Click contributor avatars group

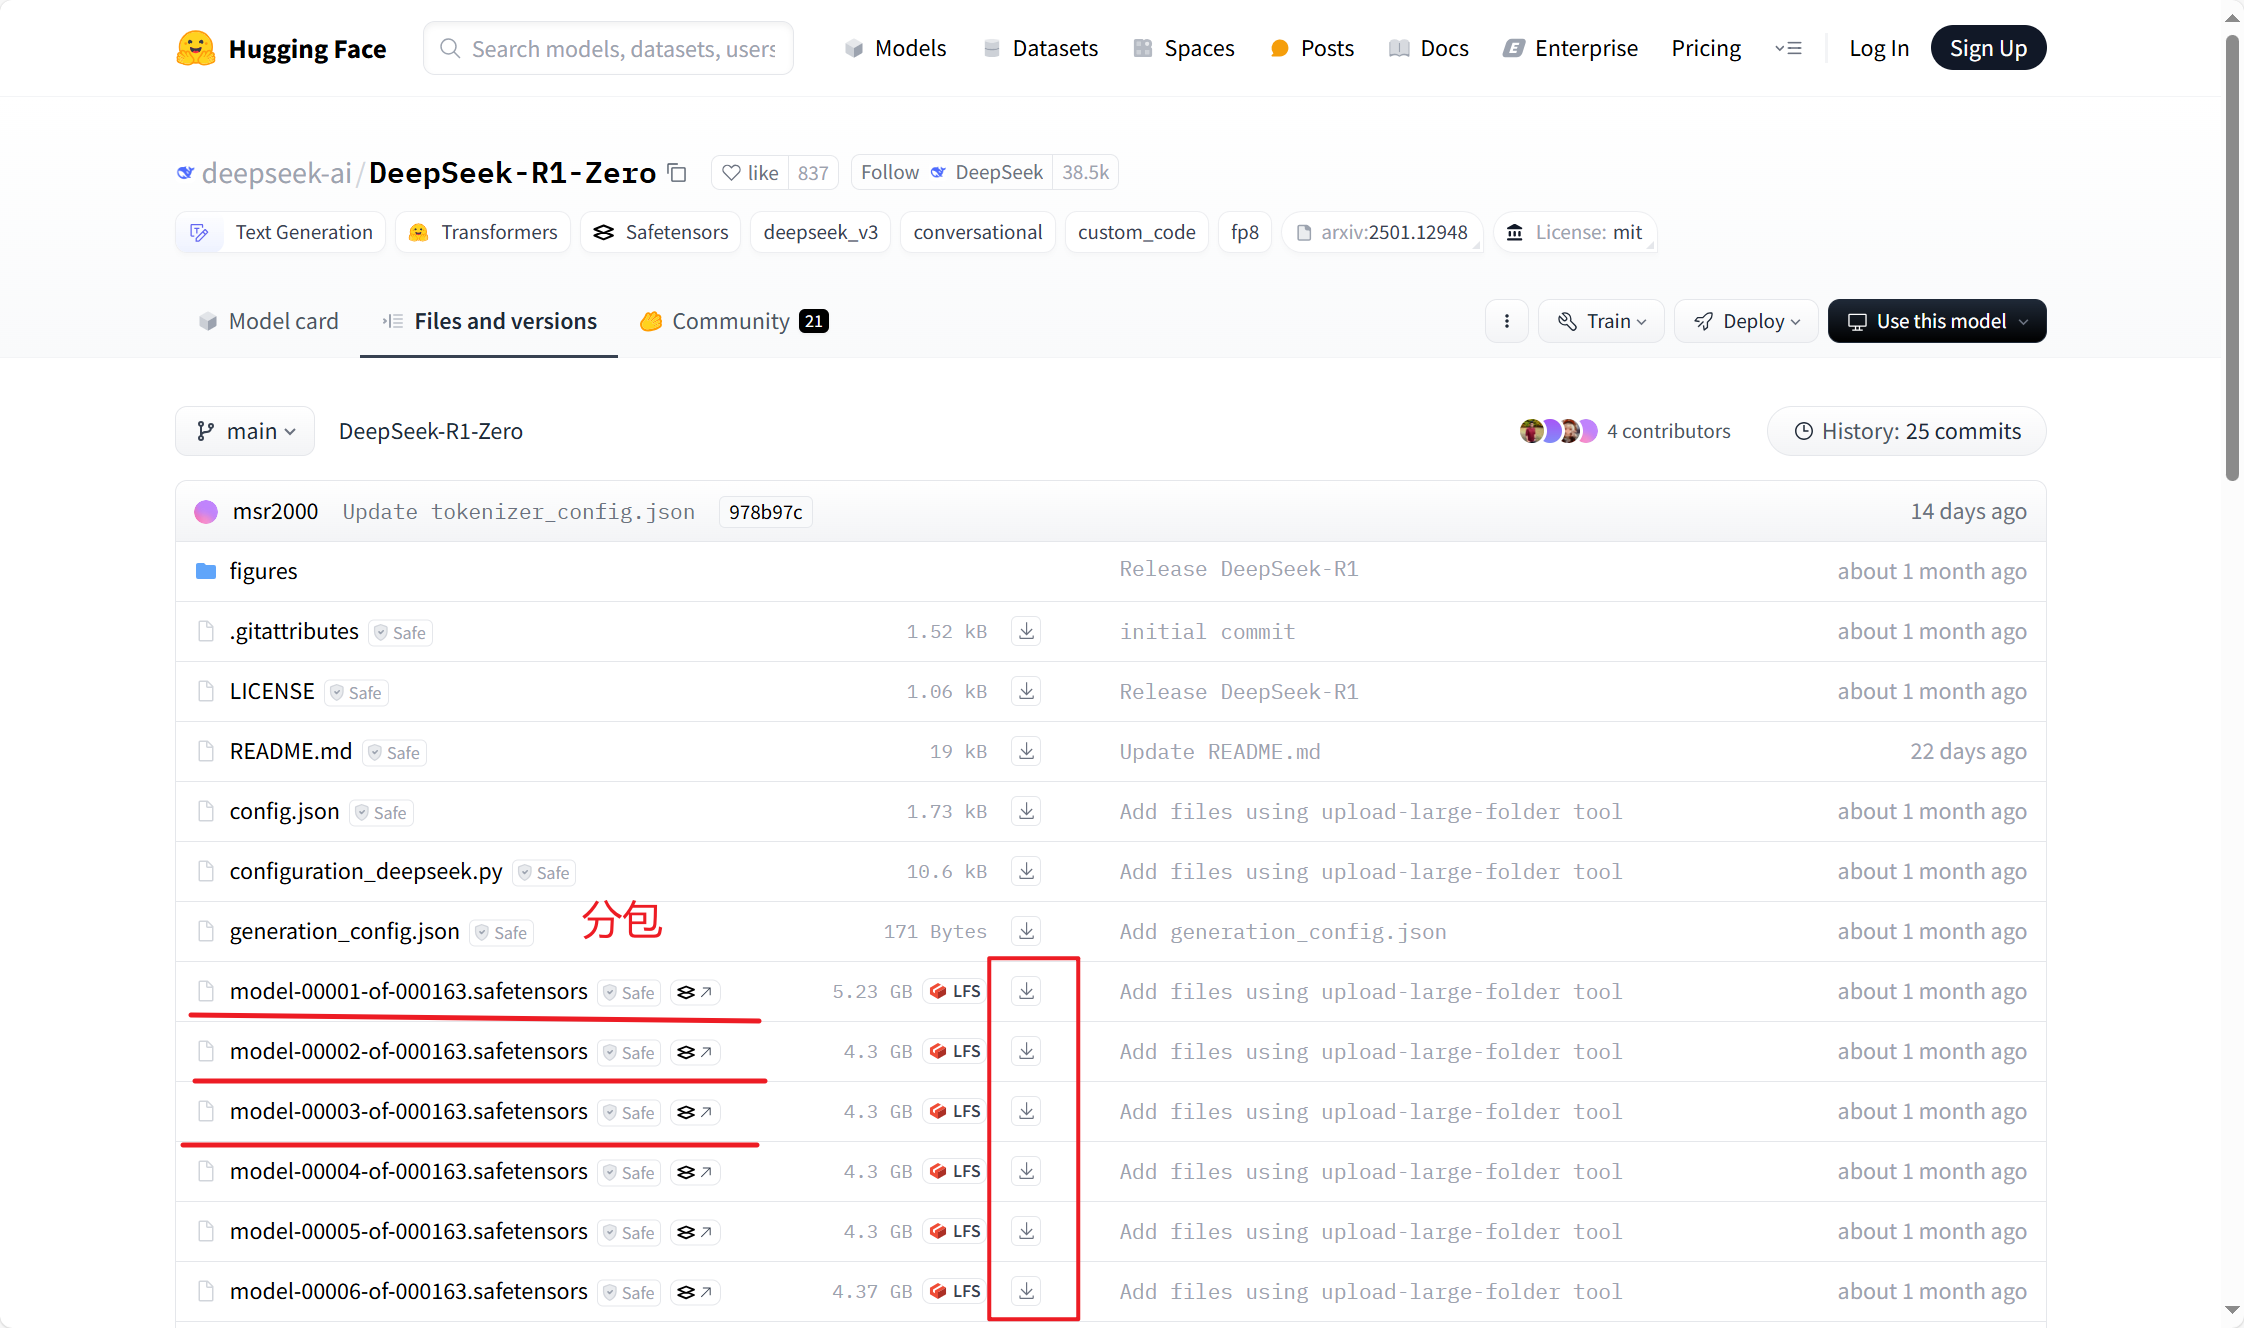point(1558,431)
